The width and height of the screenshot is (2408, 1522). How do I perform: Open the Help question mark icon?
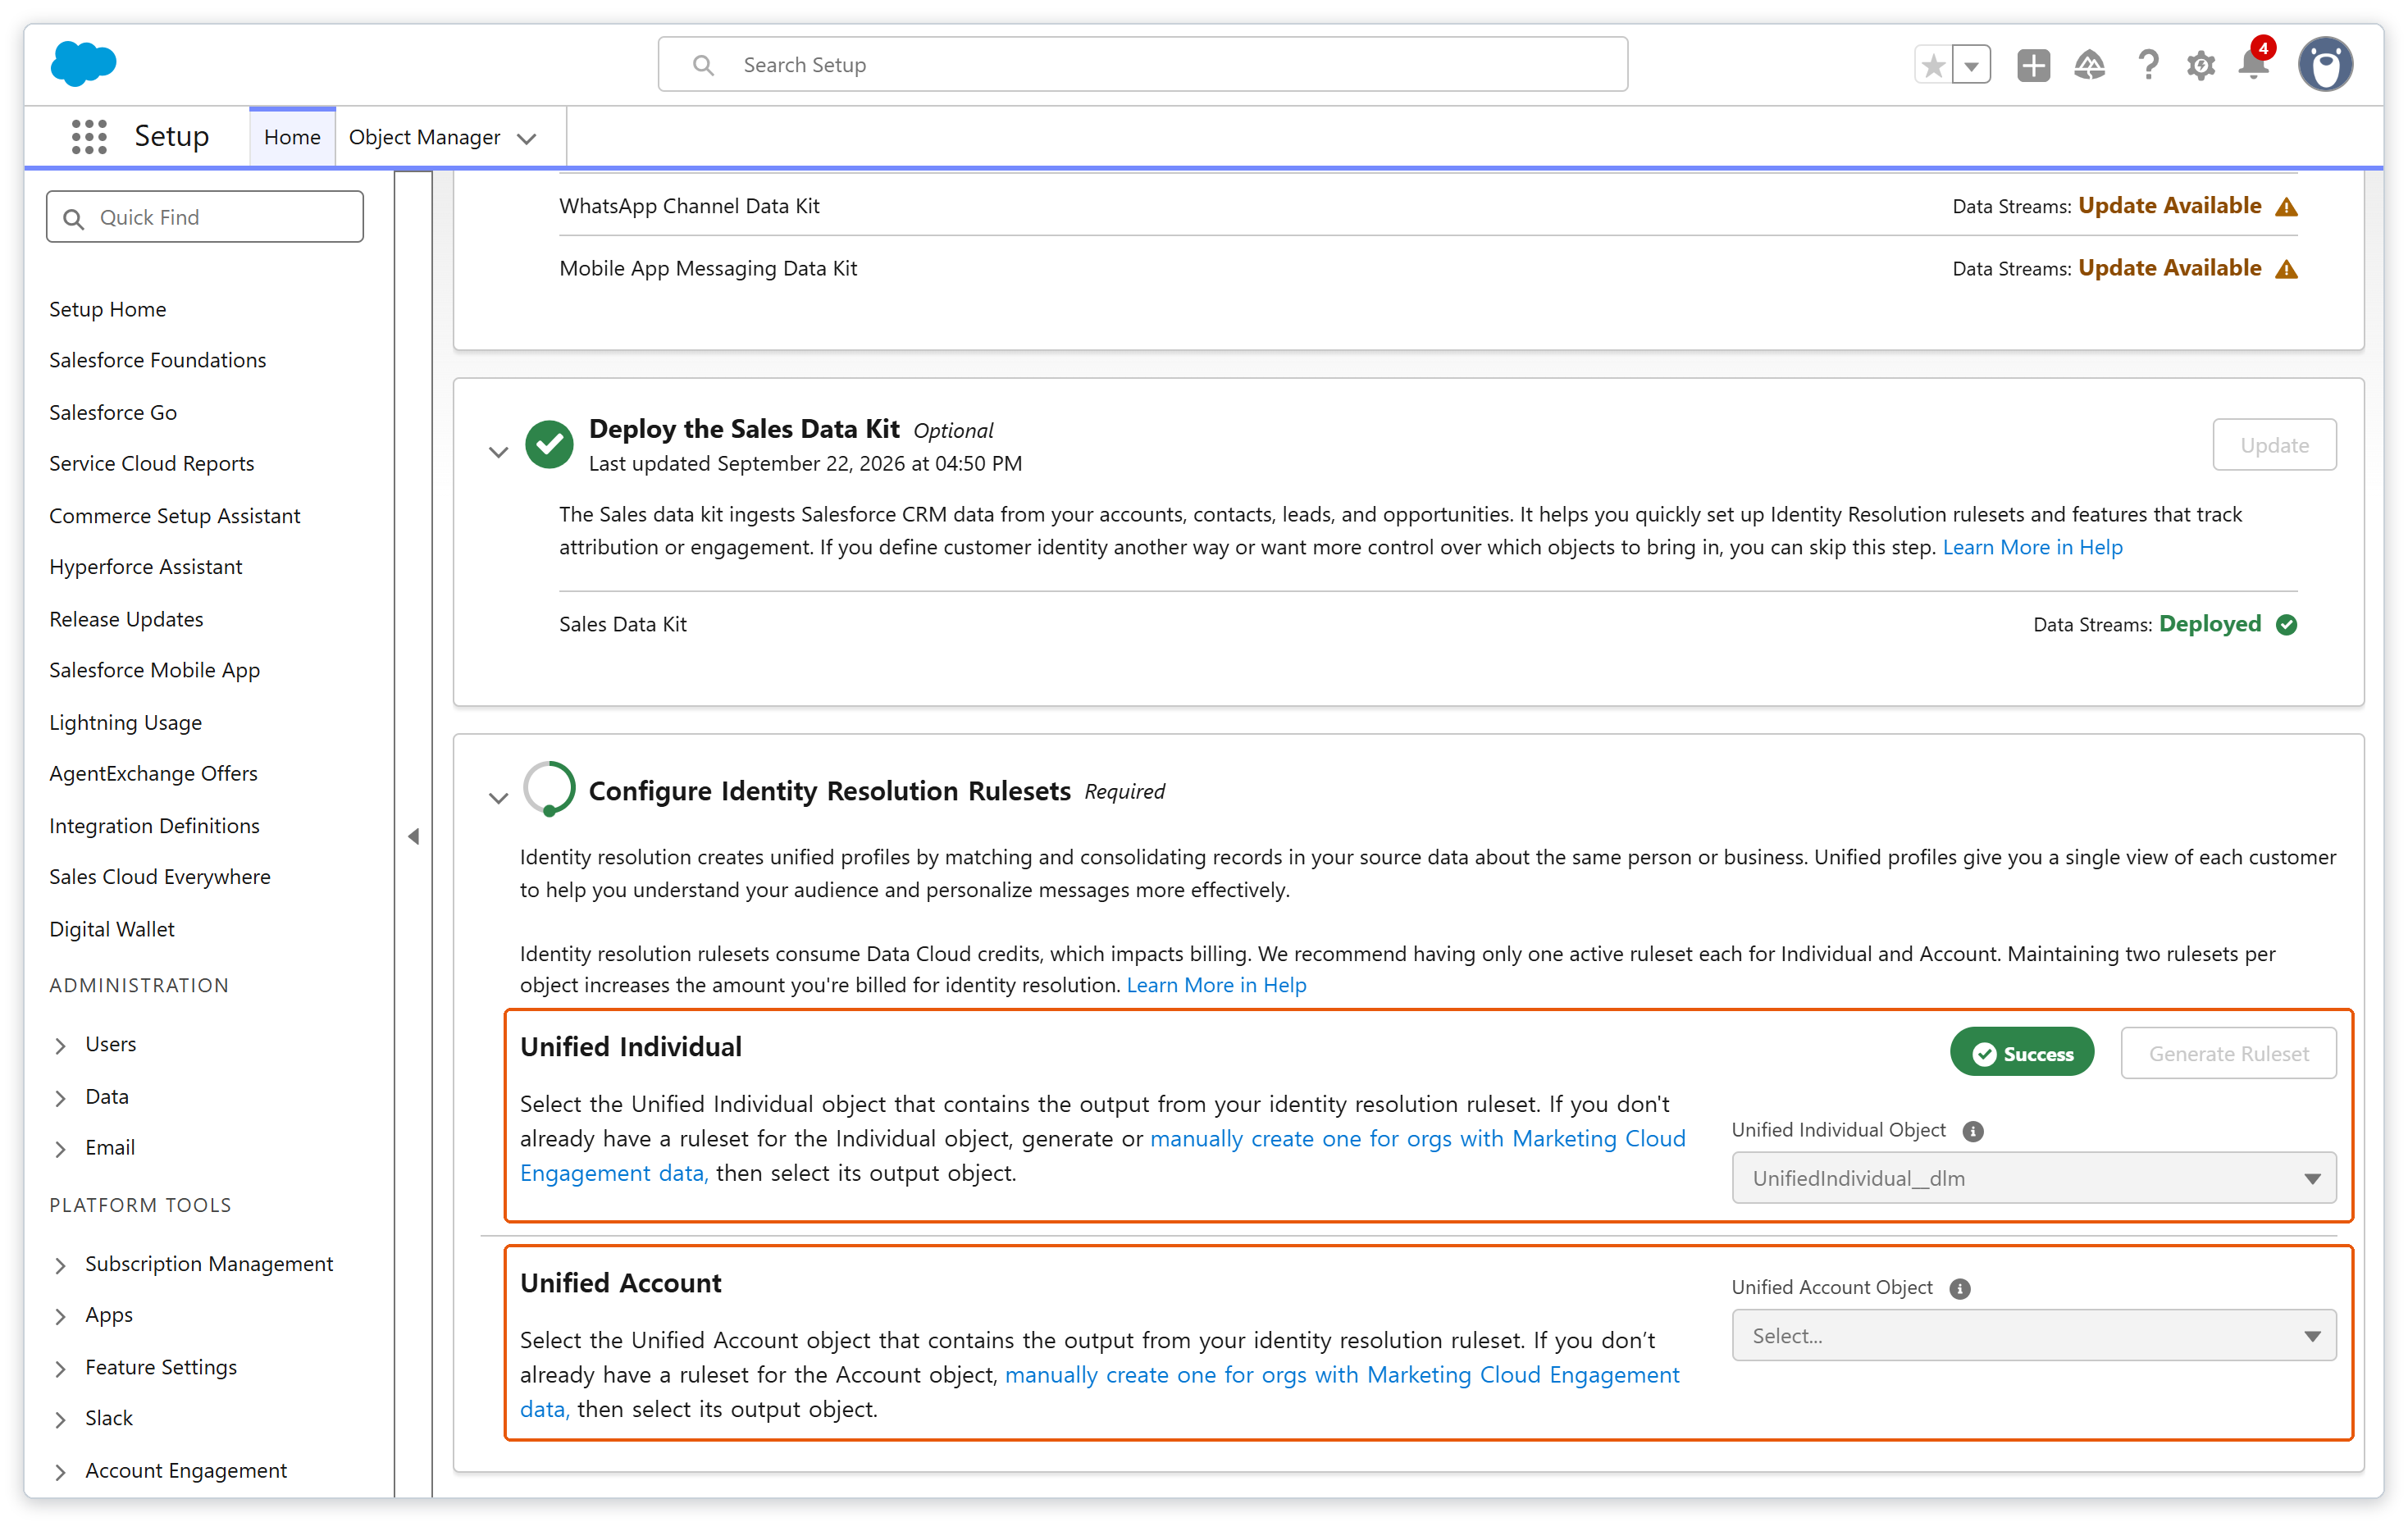2147,66
